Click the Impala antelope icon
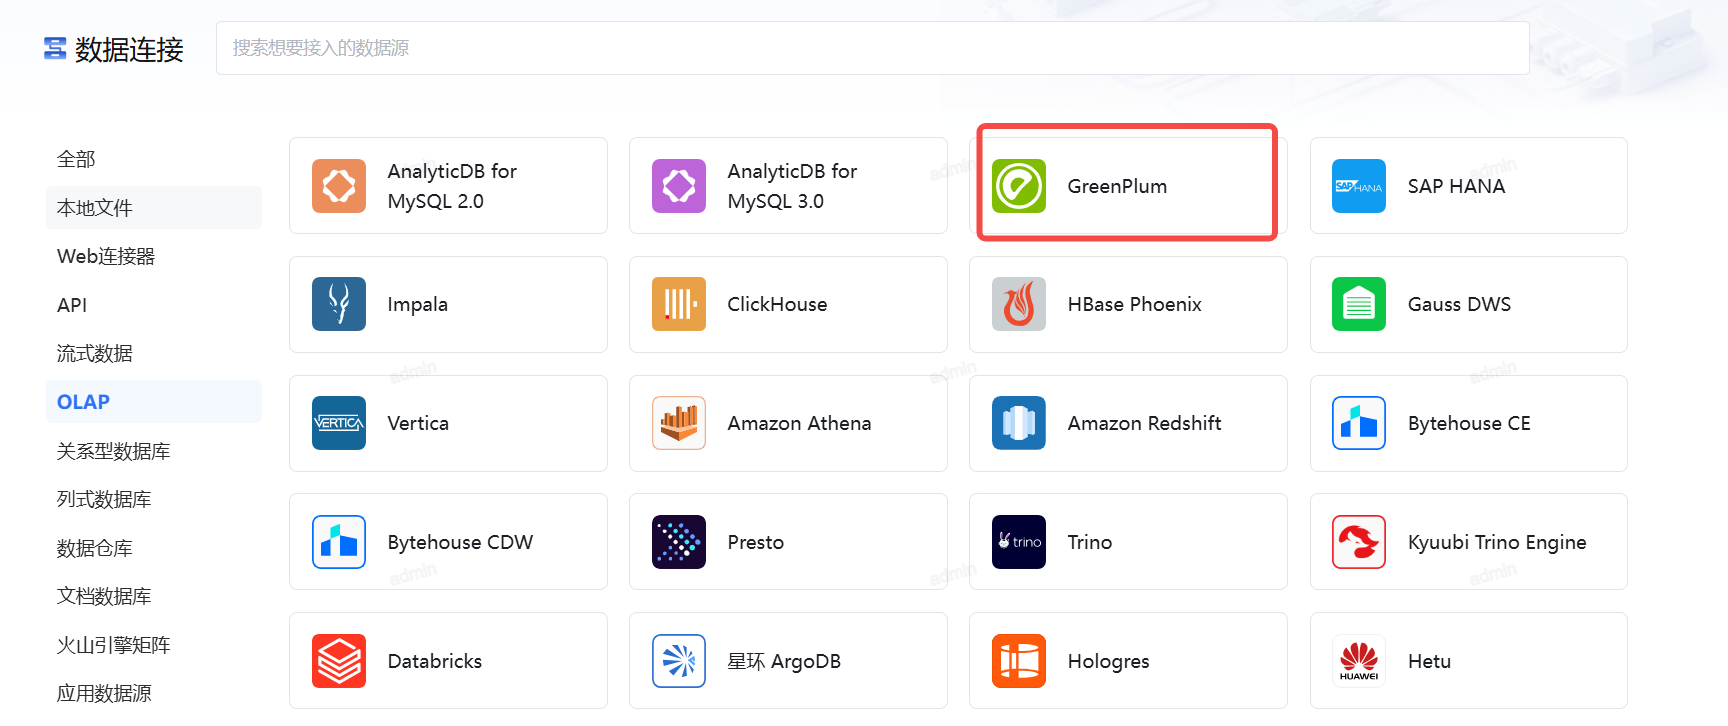The height and width of the screenshot is (726, 1728). point(339,304)
